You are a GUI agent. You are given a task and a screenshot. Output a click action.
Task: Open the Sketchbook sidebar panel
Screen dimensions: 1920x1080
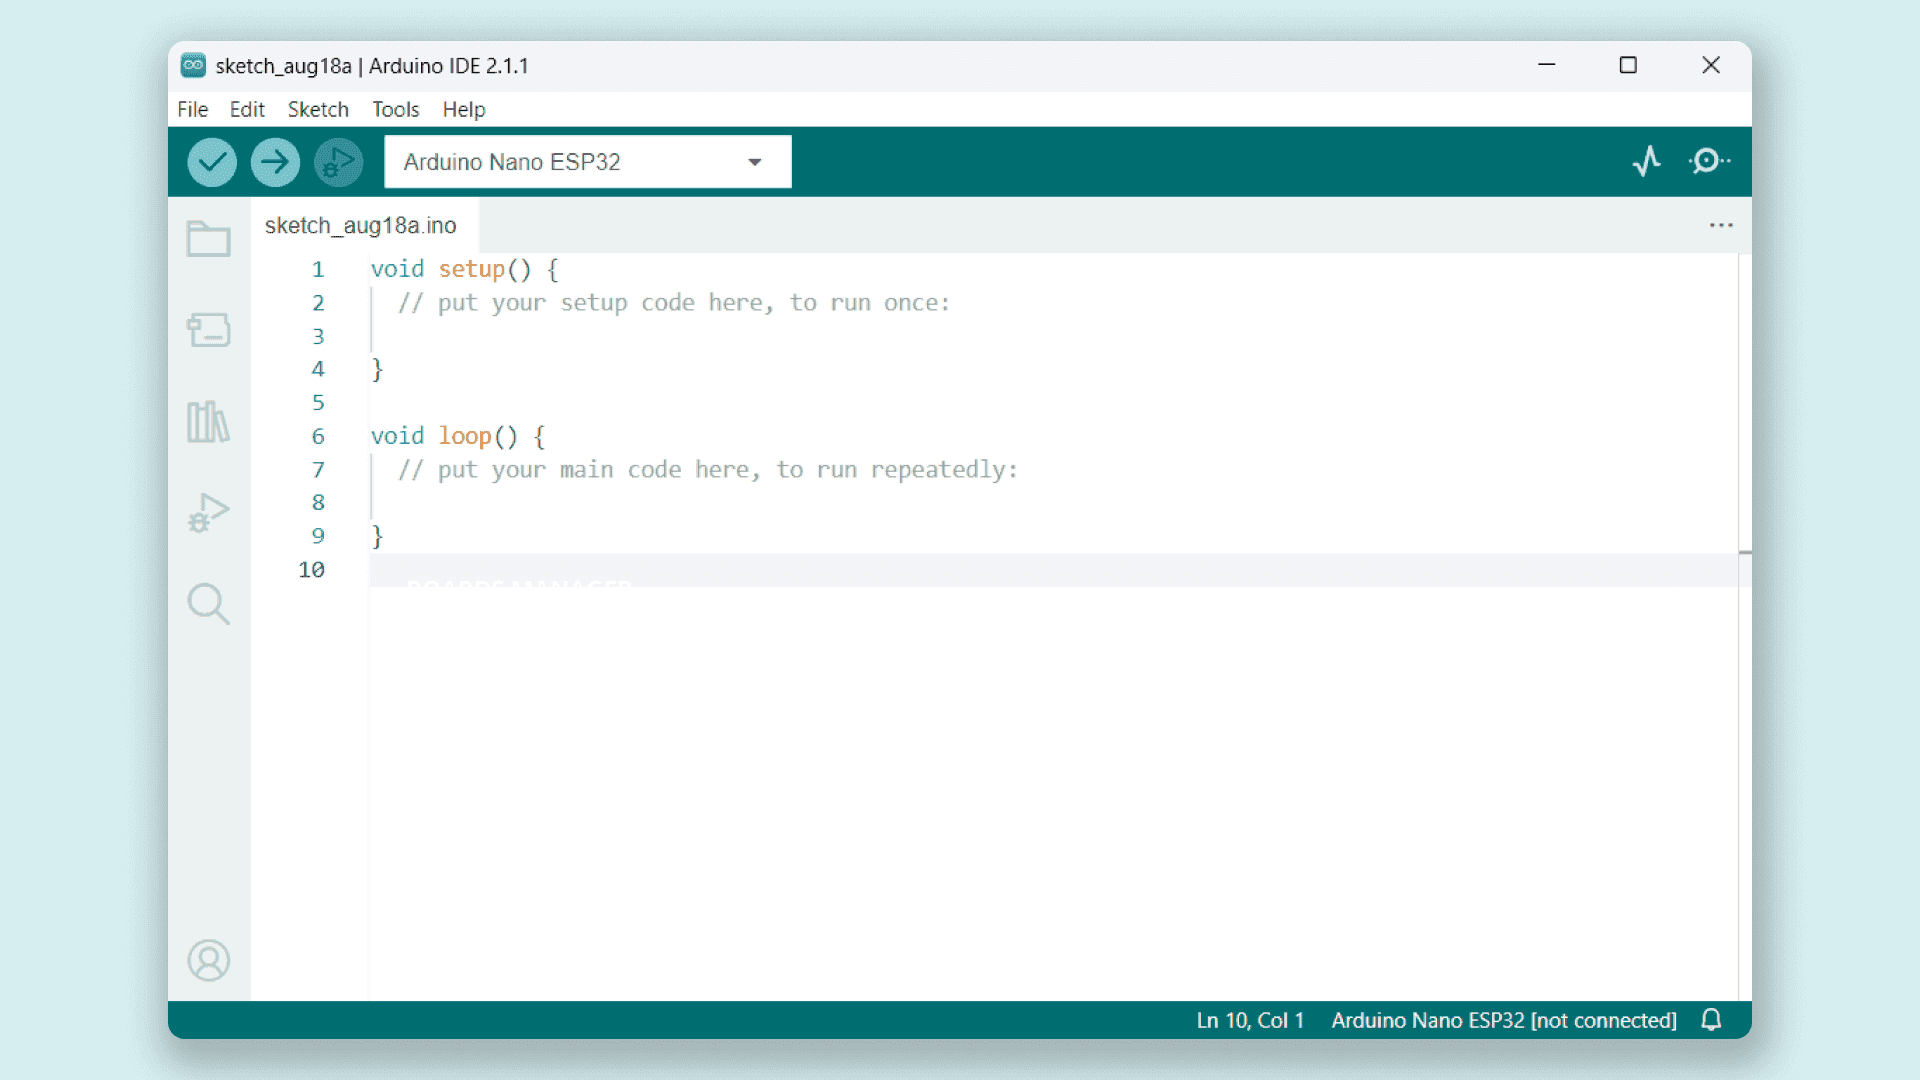coord(208,239)
